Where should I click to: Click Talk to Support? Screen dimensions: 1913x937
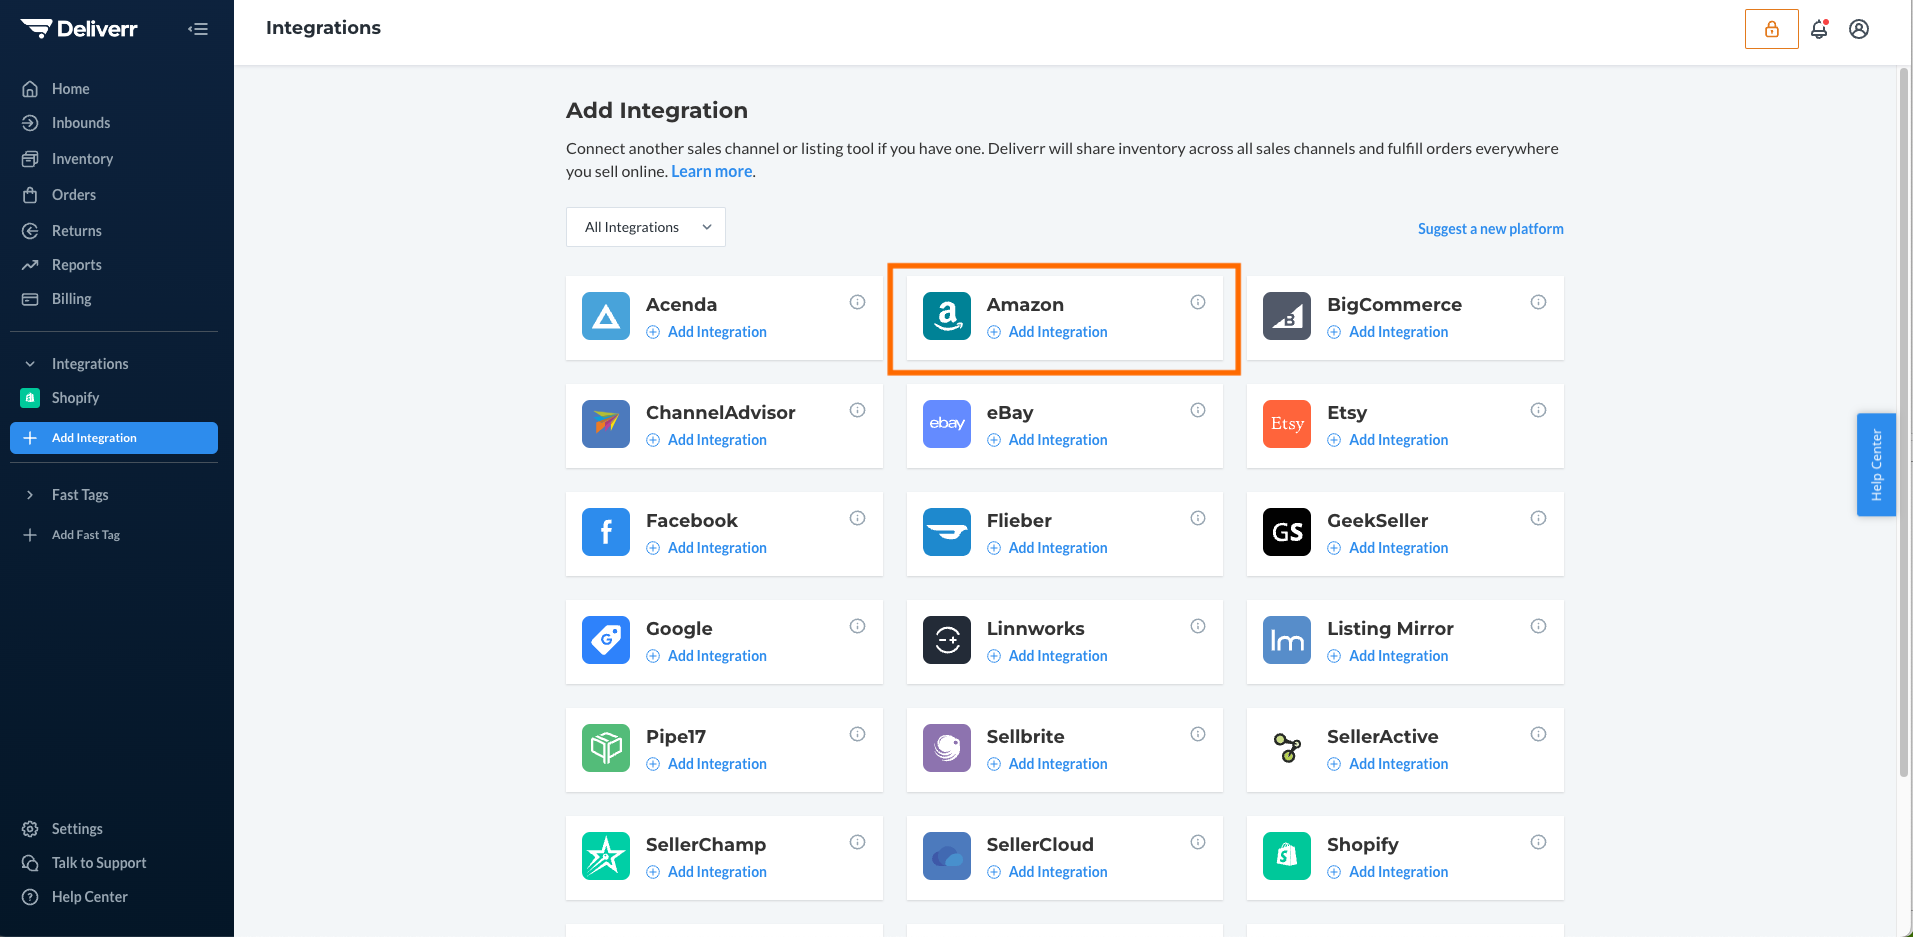click(98, 863)
